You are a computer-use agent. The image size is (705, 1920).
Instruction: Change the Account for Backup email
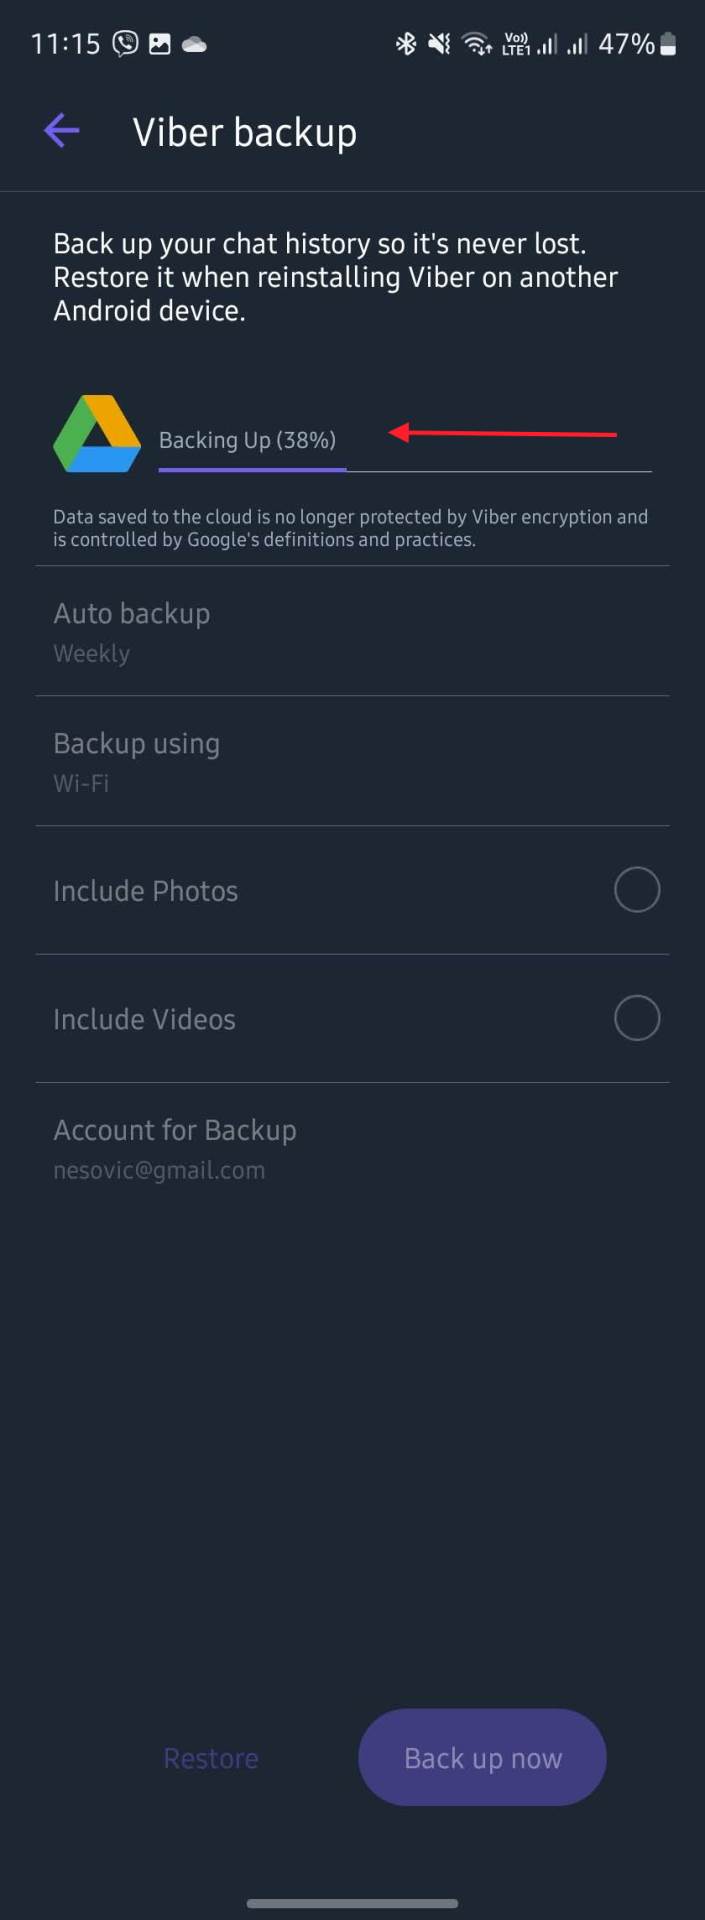[352, 1148]
